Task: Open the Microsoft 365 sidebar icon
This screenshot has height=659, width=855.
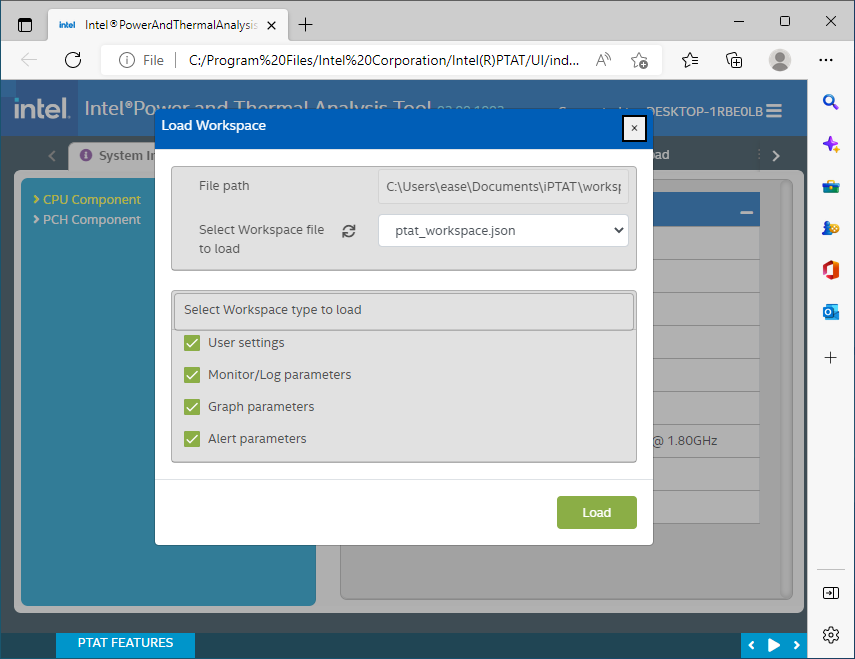Action: click(830, 270)
